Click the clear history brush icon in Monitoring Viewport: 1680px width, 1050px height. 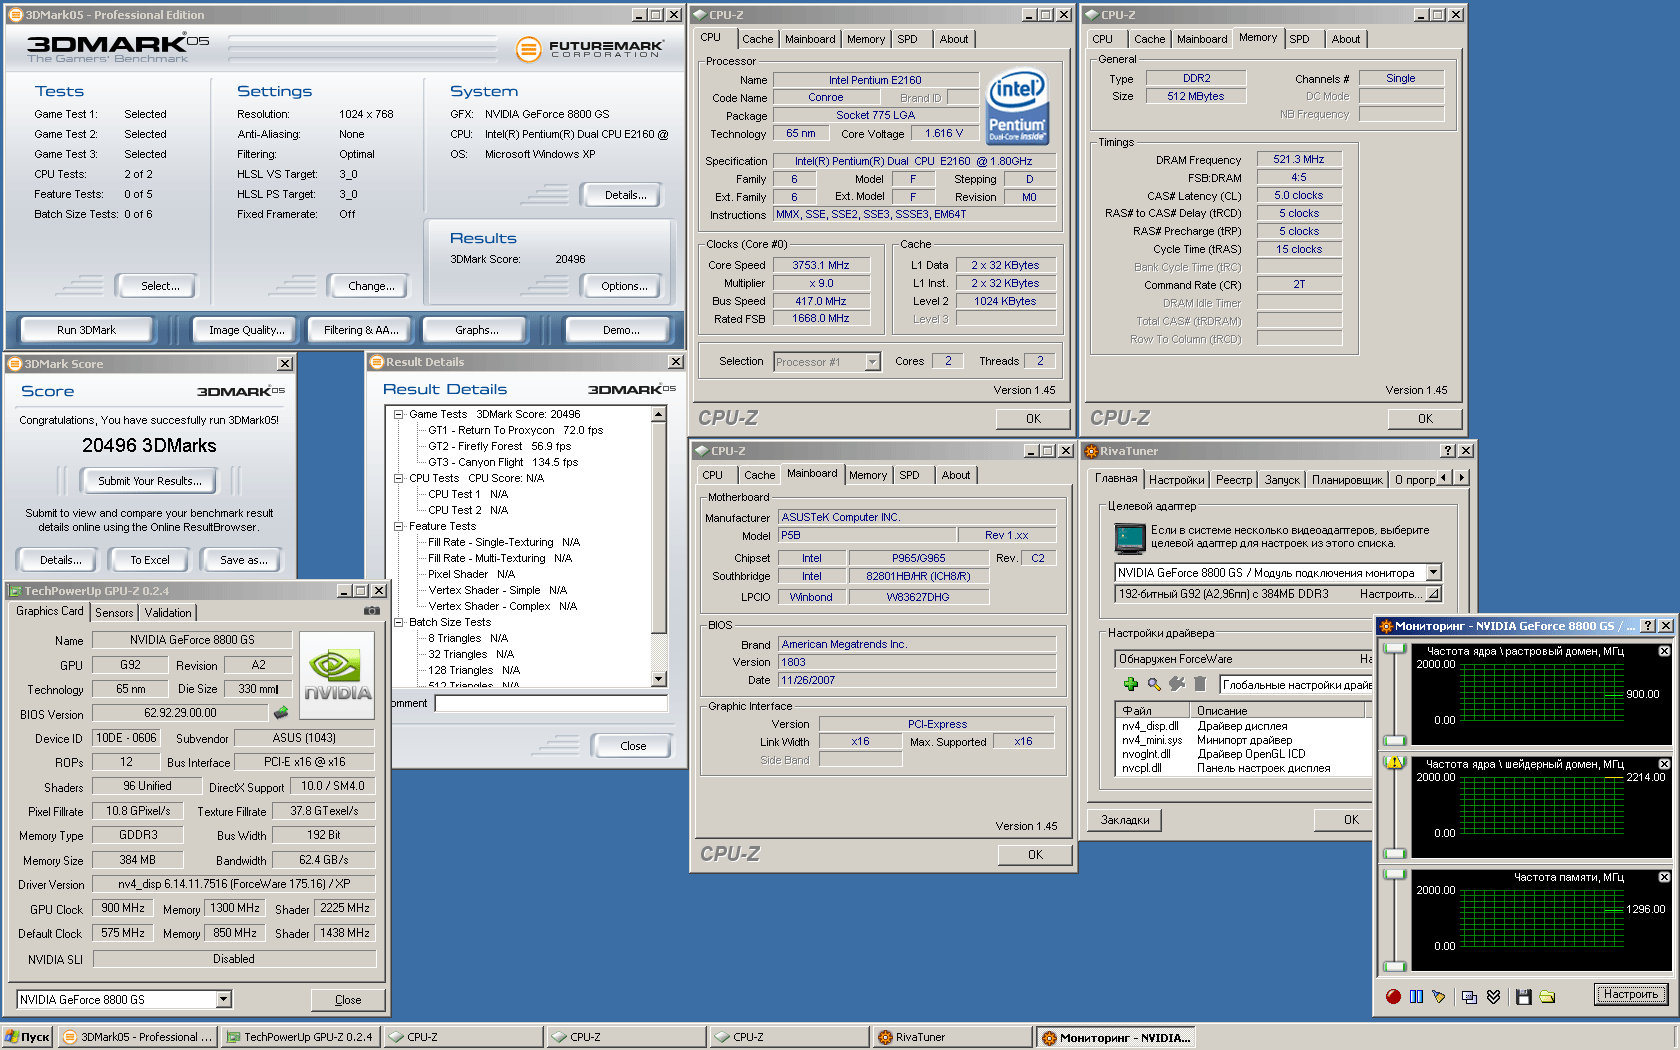1438,996
